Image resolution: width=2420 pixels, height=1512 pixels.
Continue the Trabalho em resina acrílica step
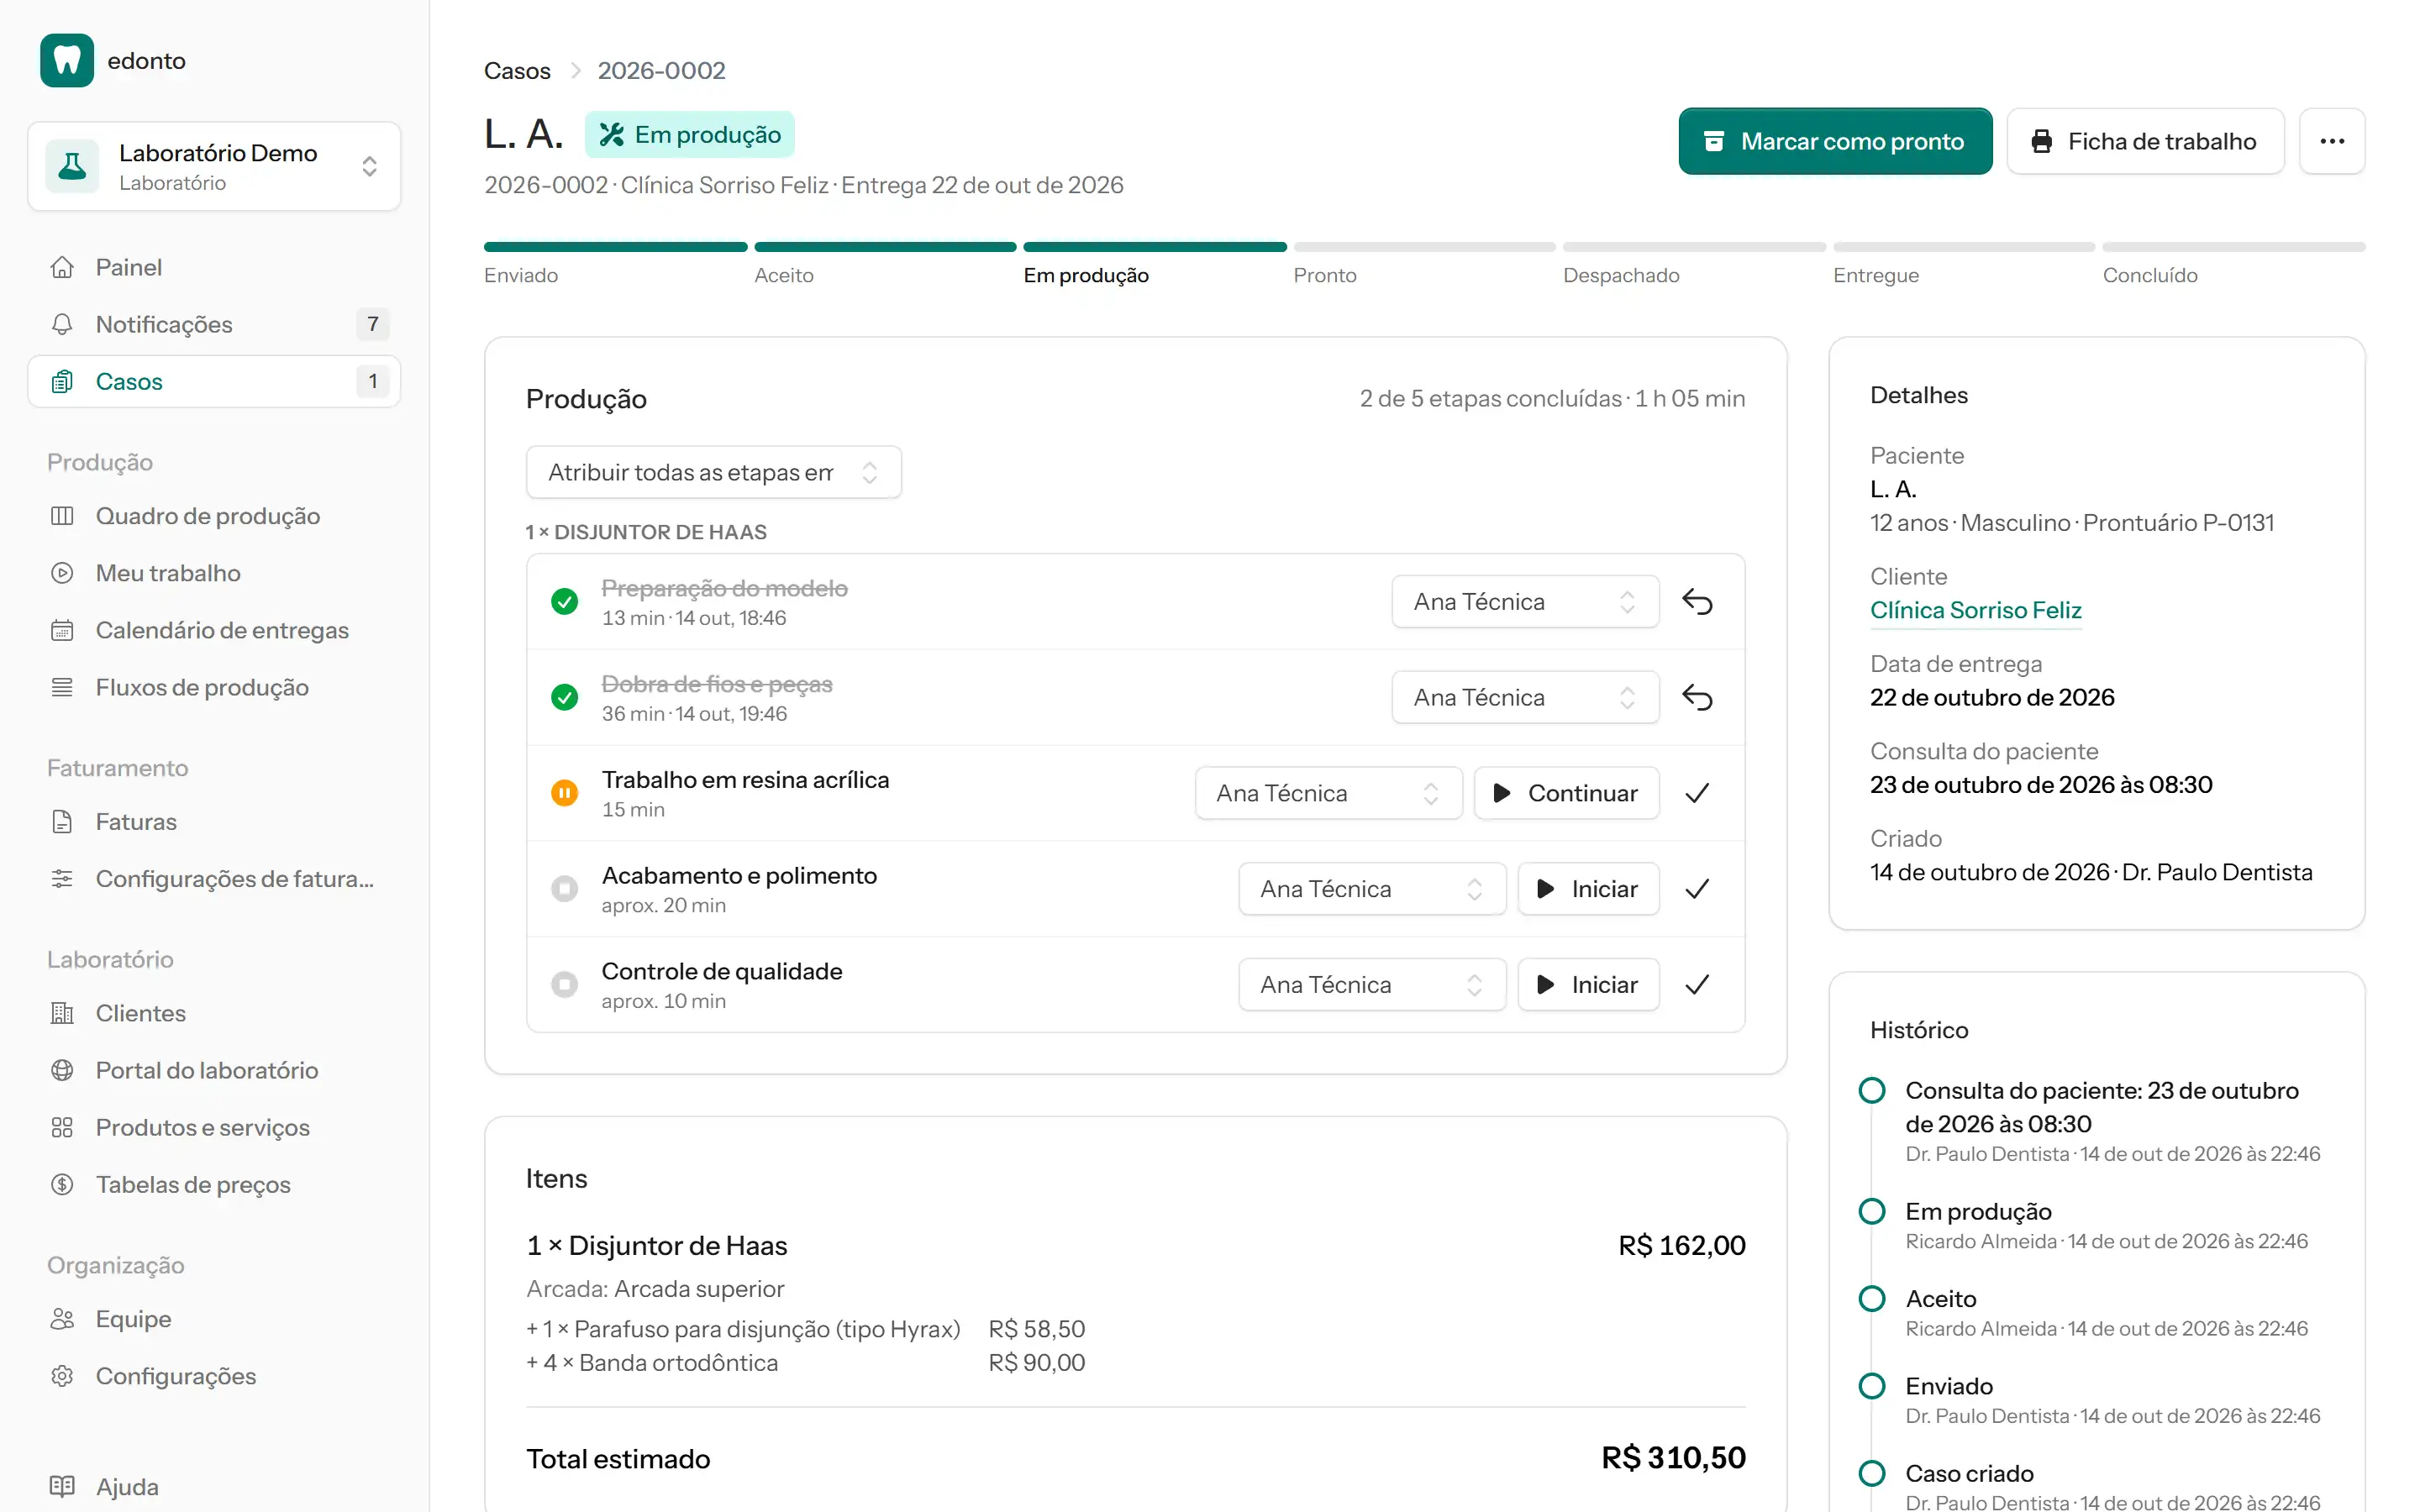click(1566, 793)
